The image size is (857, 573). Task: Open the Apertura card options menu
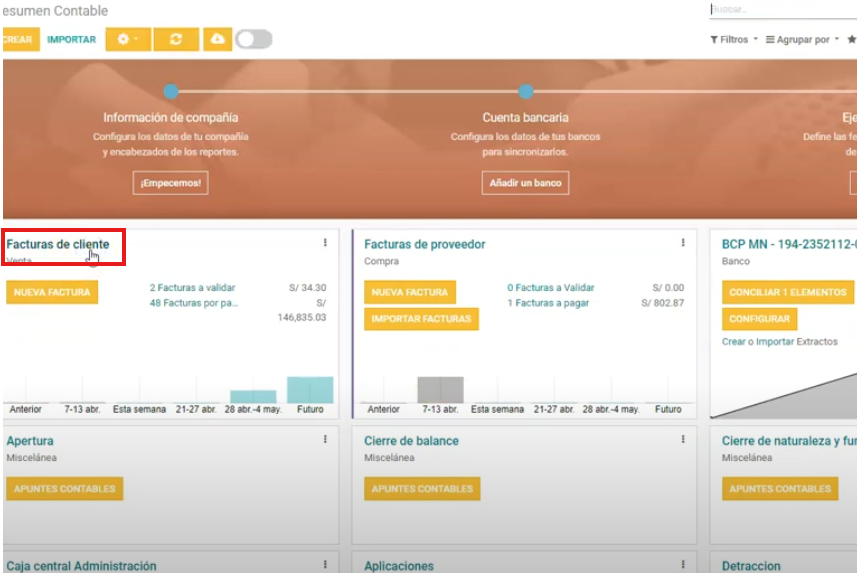[x=325, y=440]
